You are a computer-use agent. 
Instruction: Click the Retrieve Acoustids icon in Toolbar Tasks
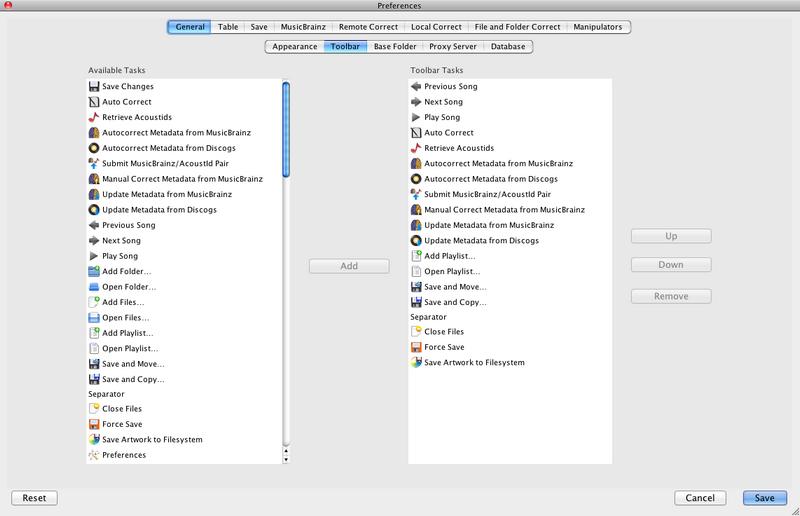(416, 148)
